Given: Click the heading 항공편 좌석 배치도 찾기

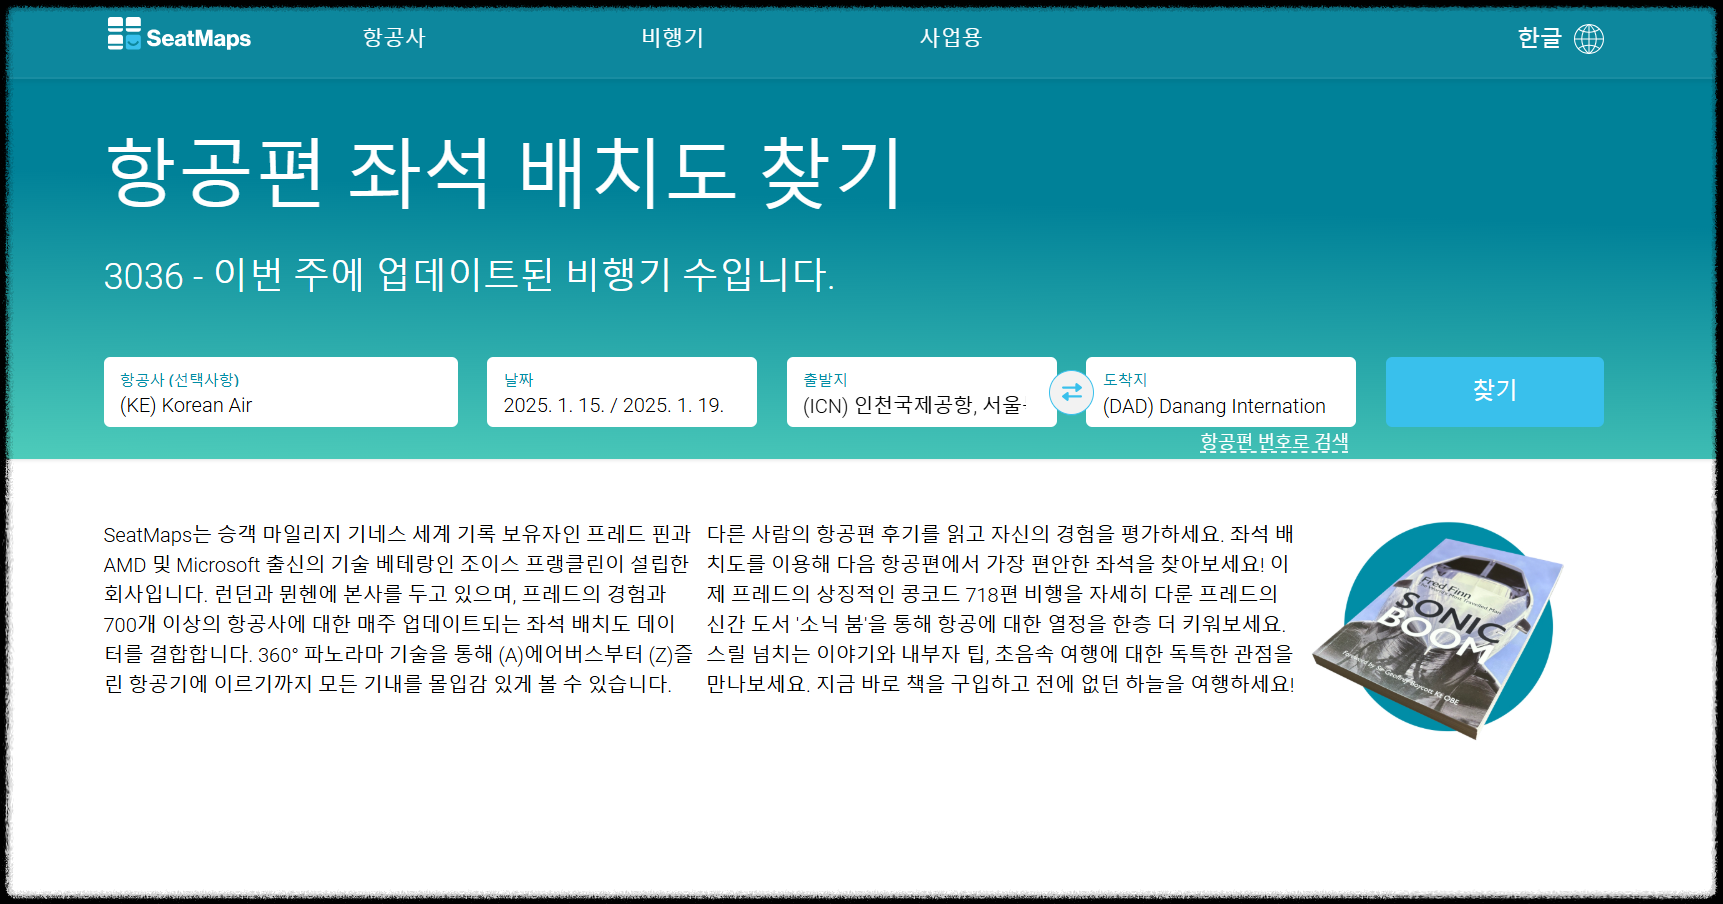Looking at the screenshot, I should tap(505, 173).
